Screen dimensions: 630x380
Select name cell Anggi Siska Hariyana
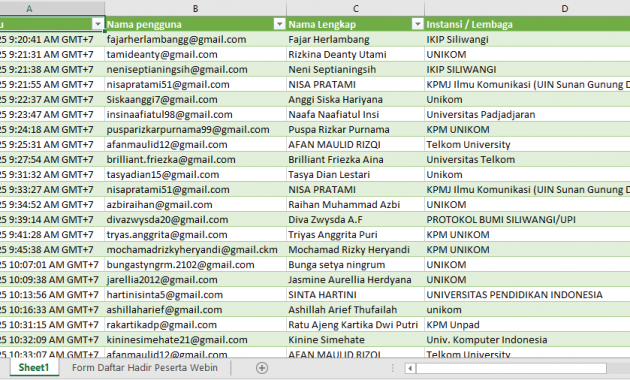[356, 99]
